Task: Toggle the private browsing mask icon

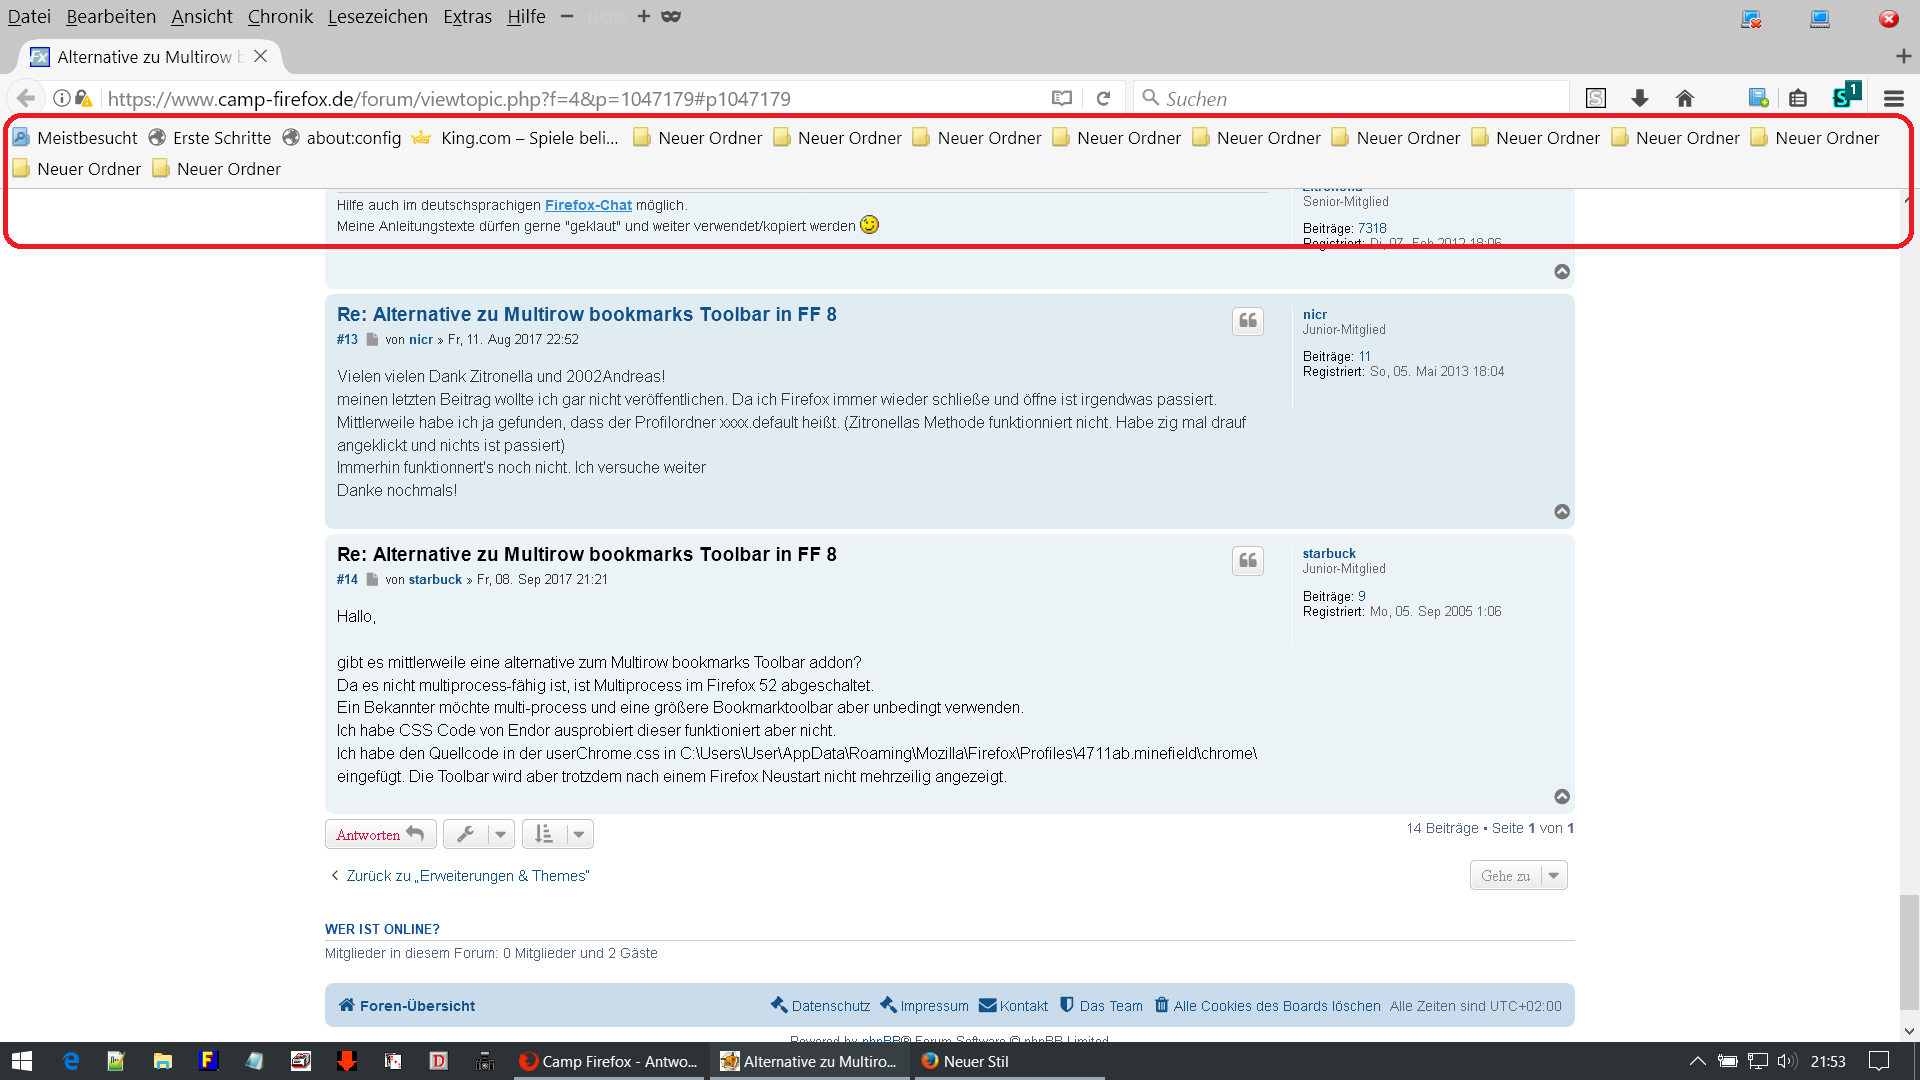Action: point(671,16)
